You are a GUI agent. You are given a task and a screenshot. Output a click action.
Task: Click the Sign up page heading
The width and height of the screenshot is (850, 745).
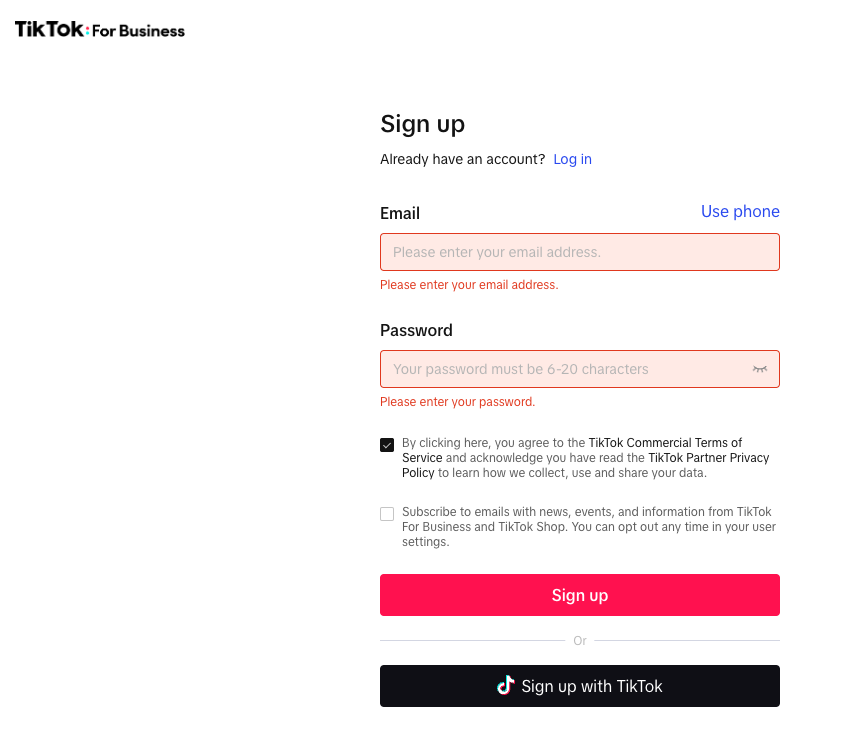click(422, 124)
